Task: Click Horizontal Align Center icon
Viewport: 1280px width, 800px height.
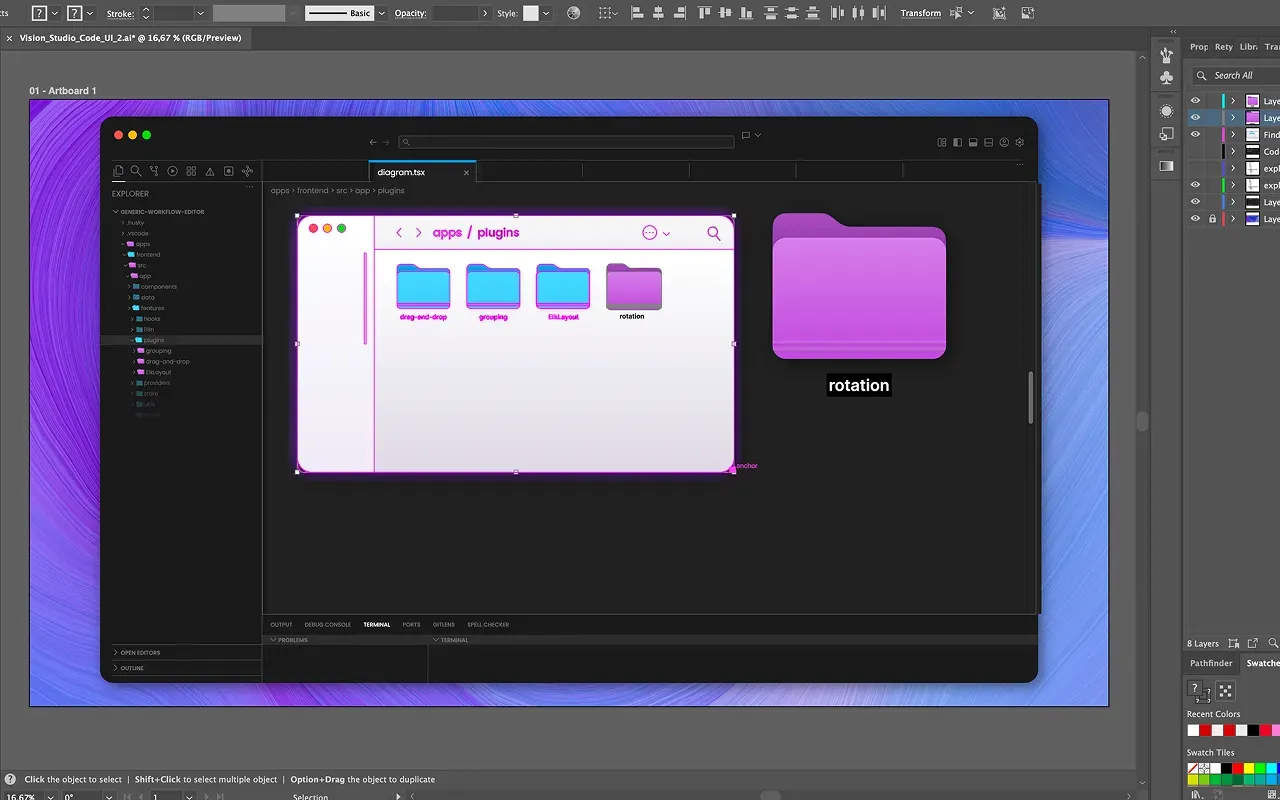Action: 659,13
